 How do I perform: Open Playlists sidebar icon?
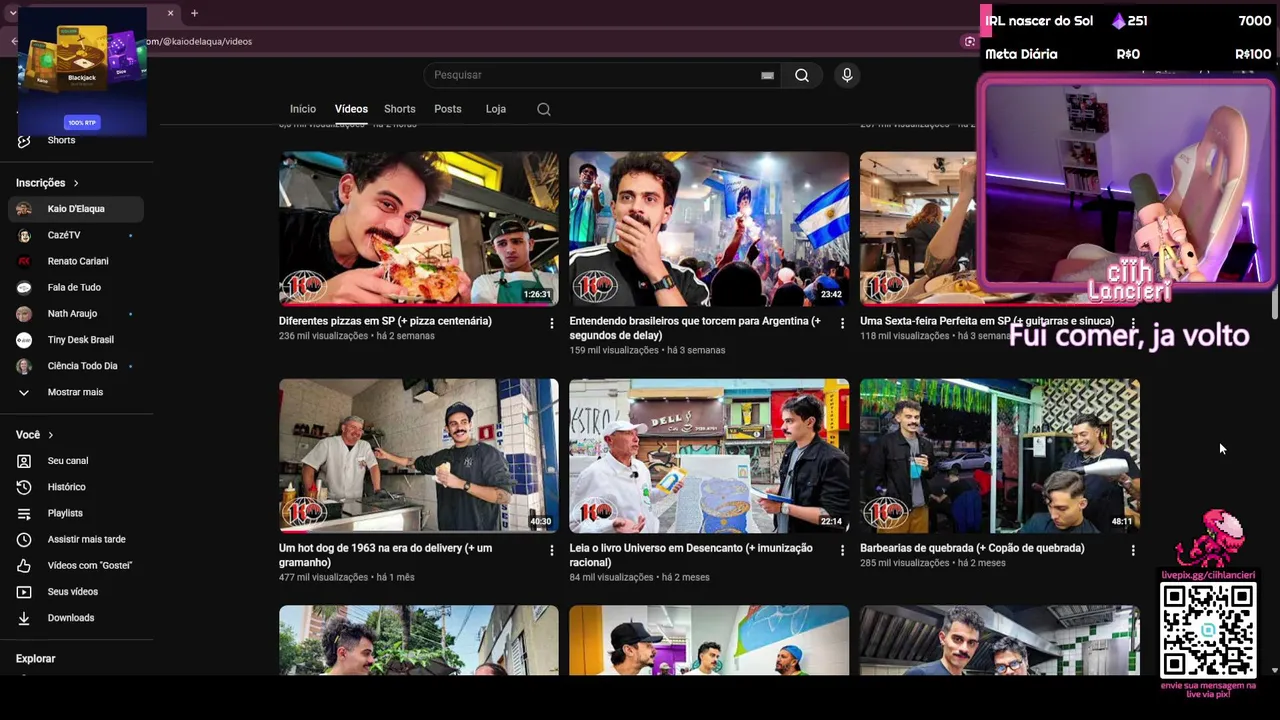[x=24, y=513]
